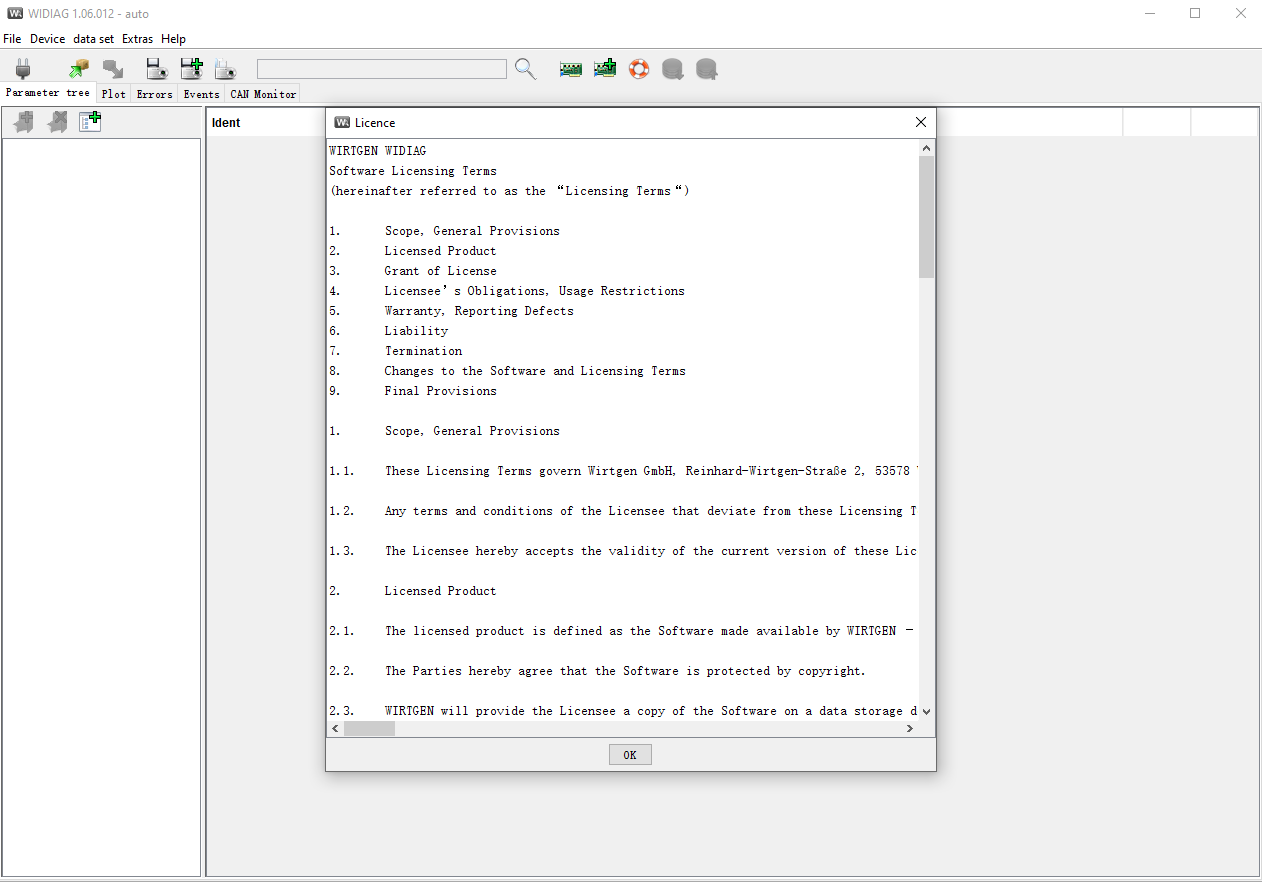The width and height of the screenshot is (1262, 882).
Task: Open the data set menu
Action: [94, 39]
